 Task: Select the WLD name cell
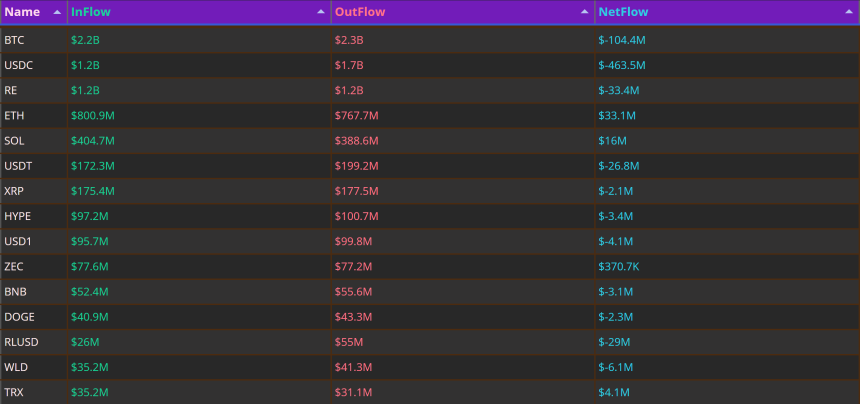point(34,367)
